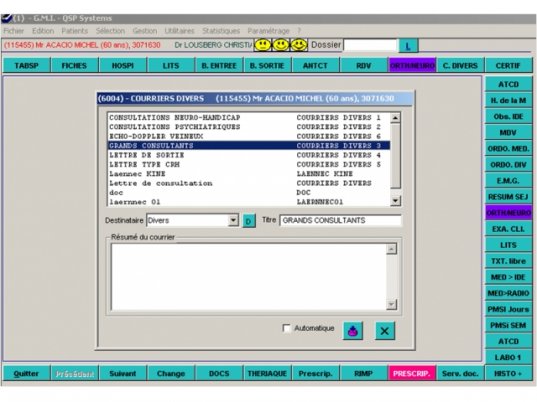Click the middle yellow smiley face icon
Screen dimensions: 537x402
(x=281, y=45)
